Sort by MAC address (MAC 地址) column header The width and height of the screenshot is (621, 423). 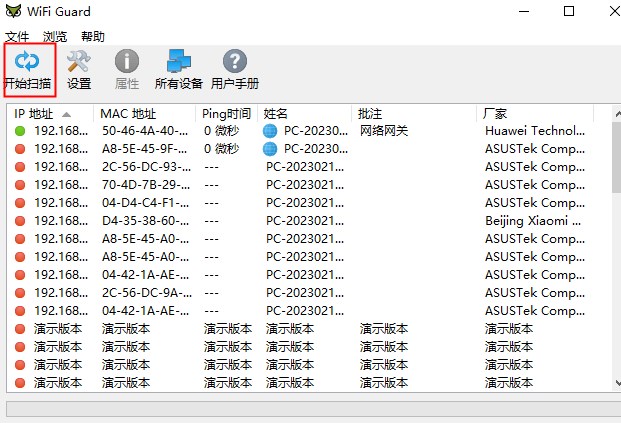[128, 114]
